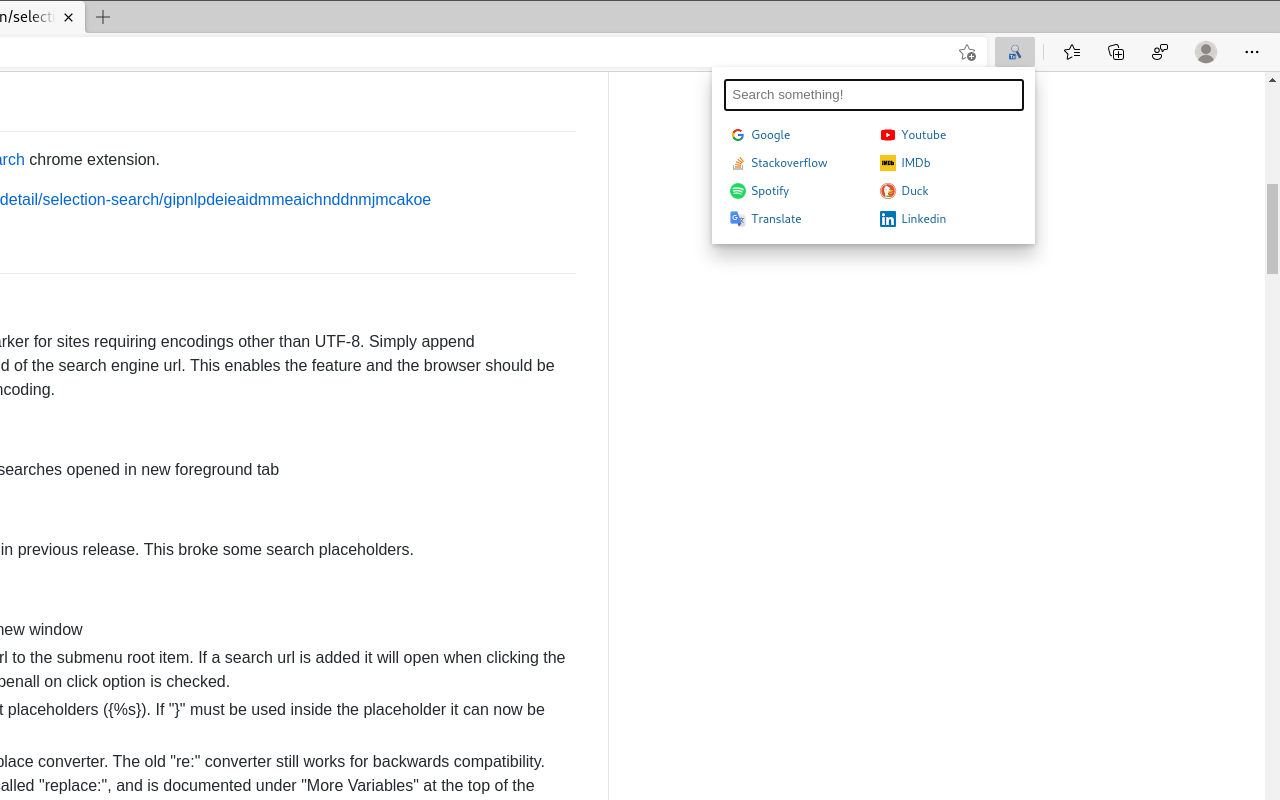Pick IMDb search engine link
Image resolution: width=1280 pixels, height=800 pixels.
(x=915, y=163)
